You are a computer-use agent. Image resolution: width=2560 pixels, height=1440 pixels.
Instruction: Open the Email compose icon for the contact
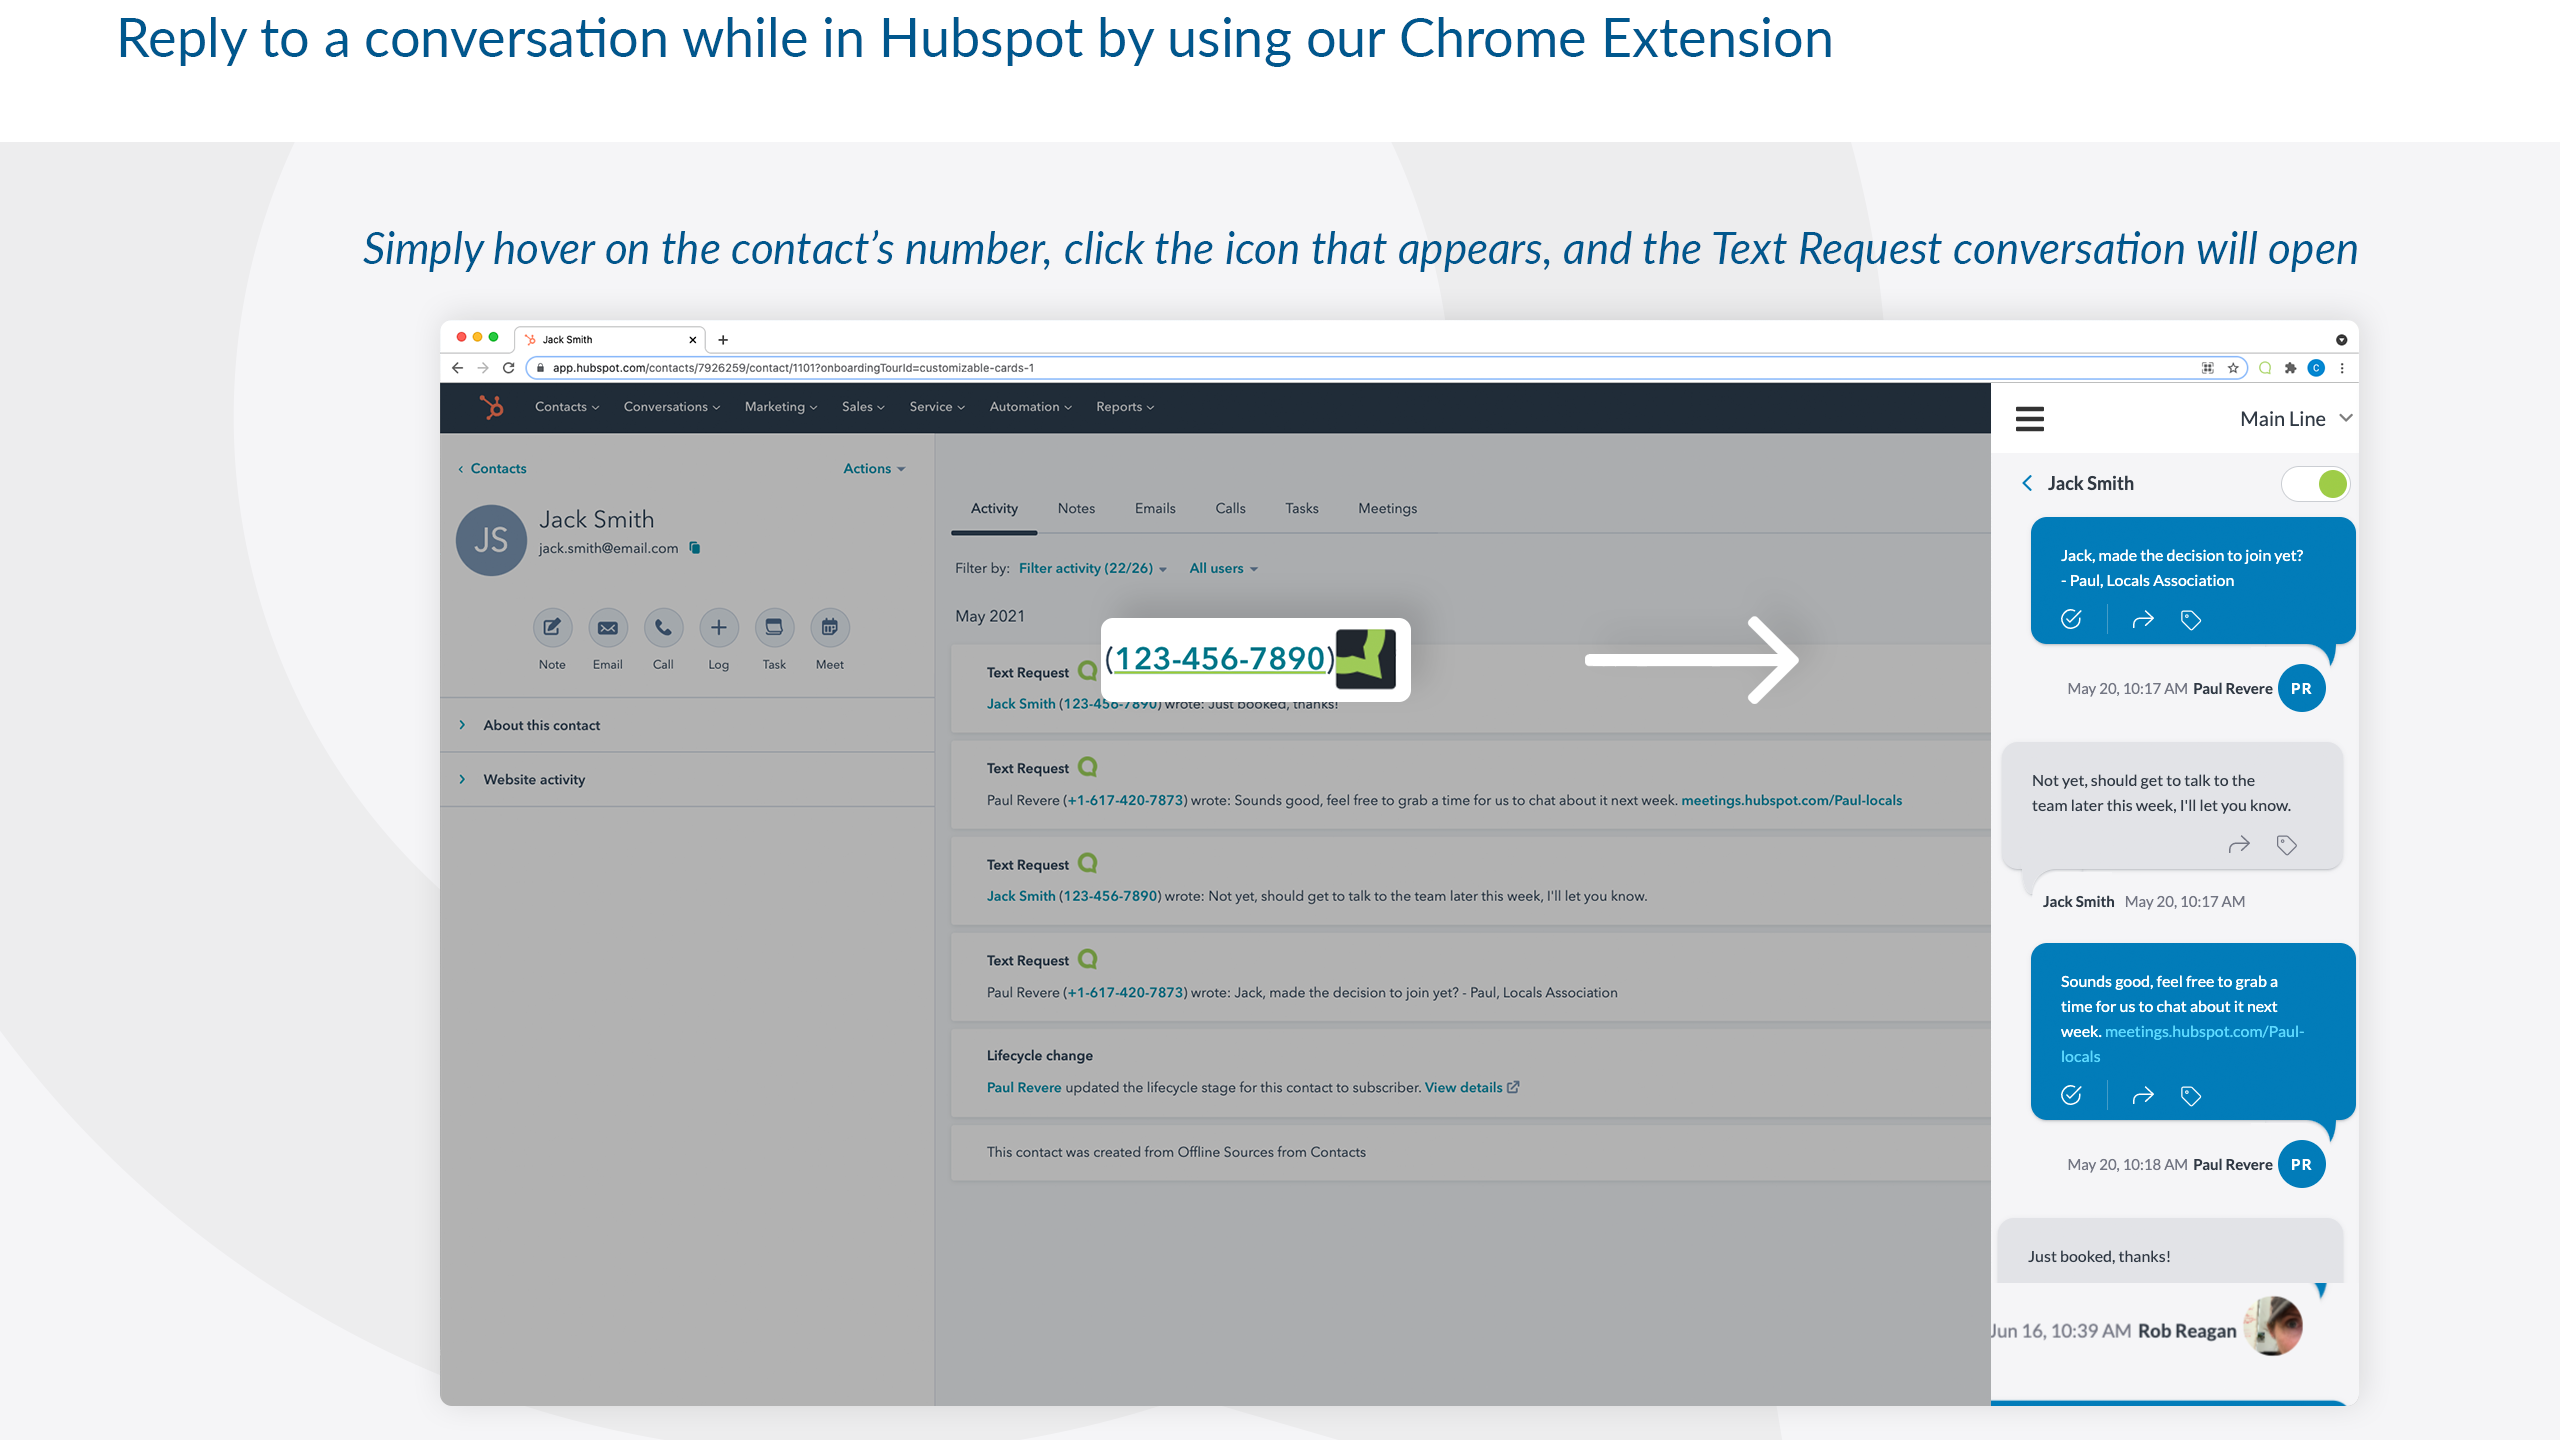pyautogui.click(x=607, y=628)
